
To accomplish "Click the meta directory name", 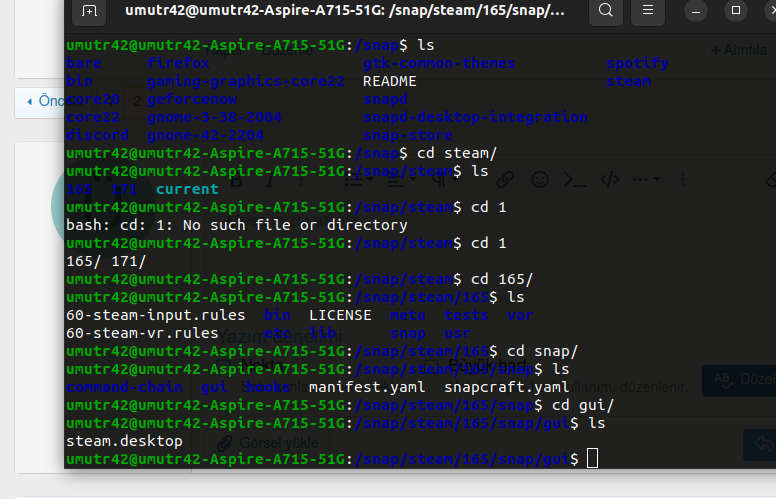I will pos(408,315).
